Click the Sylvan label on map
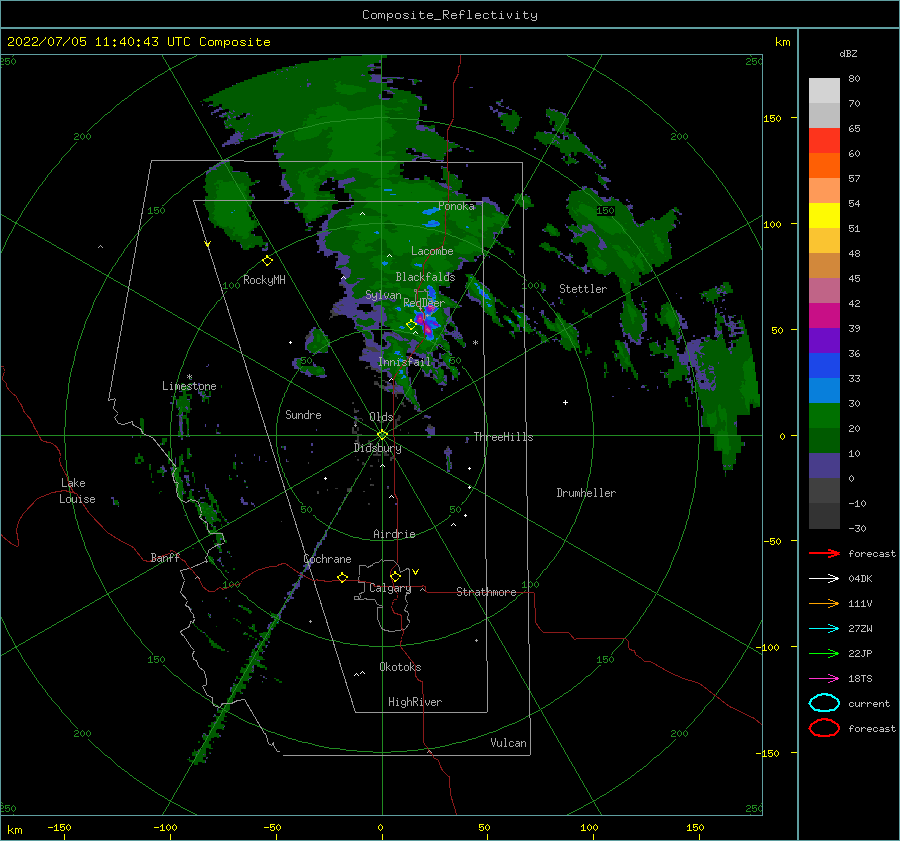Viewport: 900px width, 841px height. coord(383,295)
